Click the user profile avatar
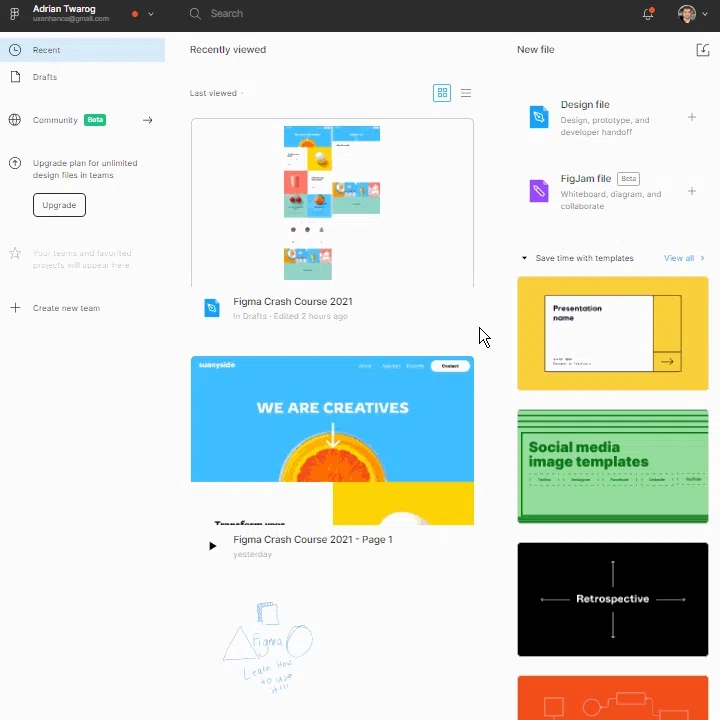 pos(686,14)
